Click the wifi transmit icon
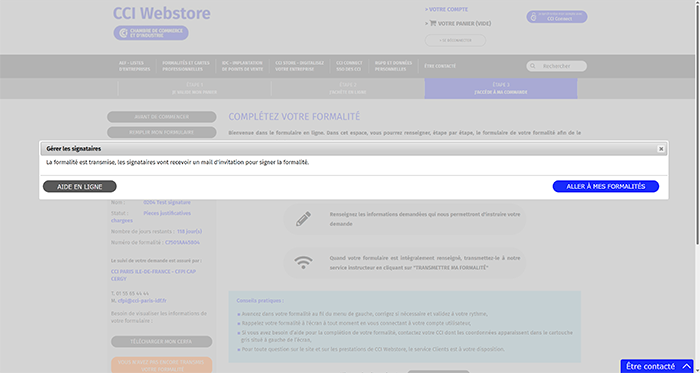 pos(304,262)
